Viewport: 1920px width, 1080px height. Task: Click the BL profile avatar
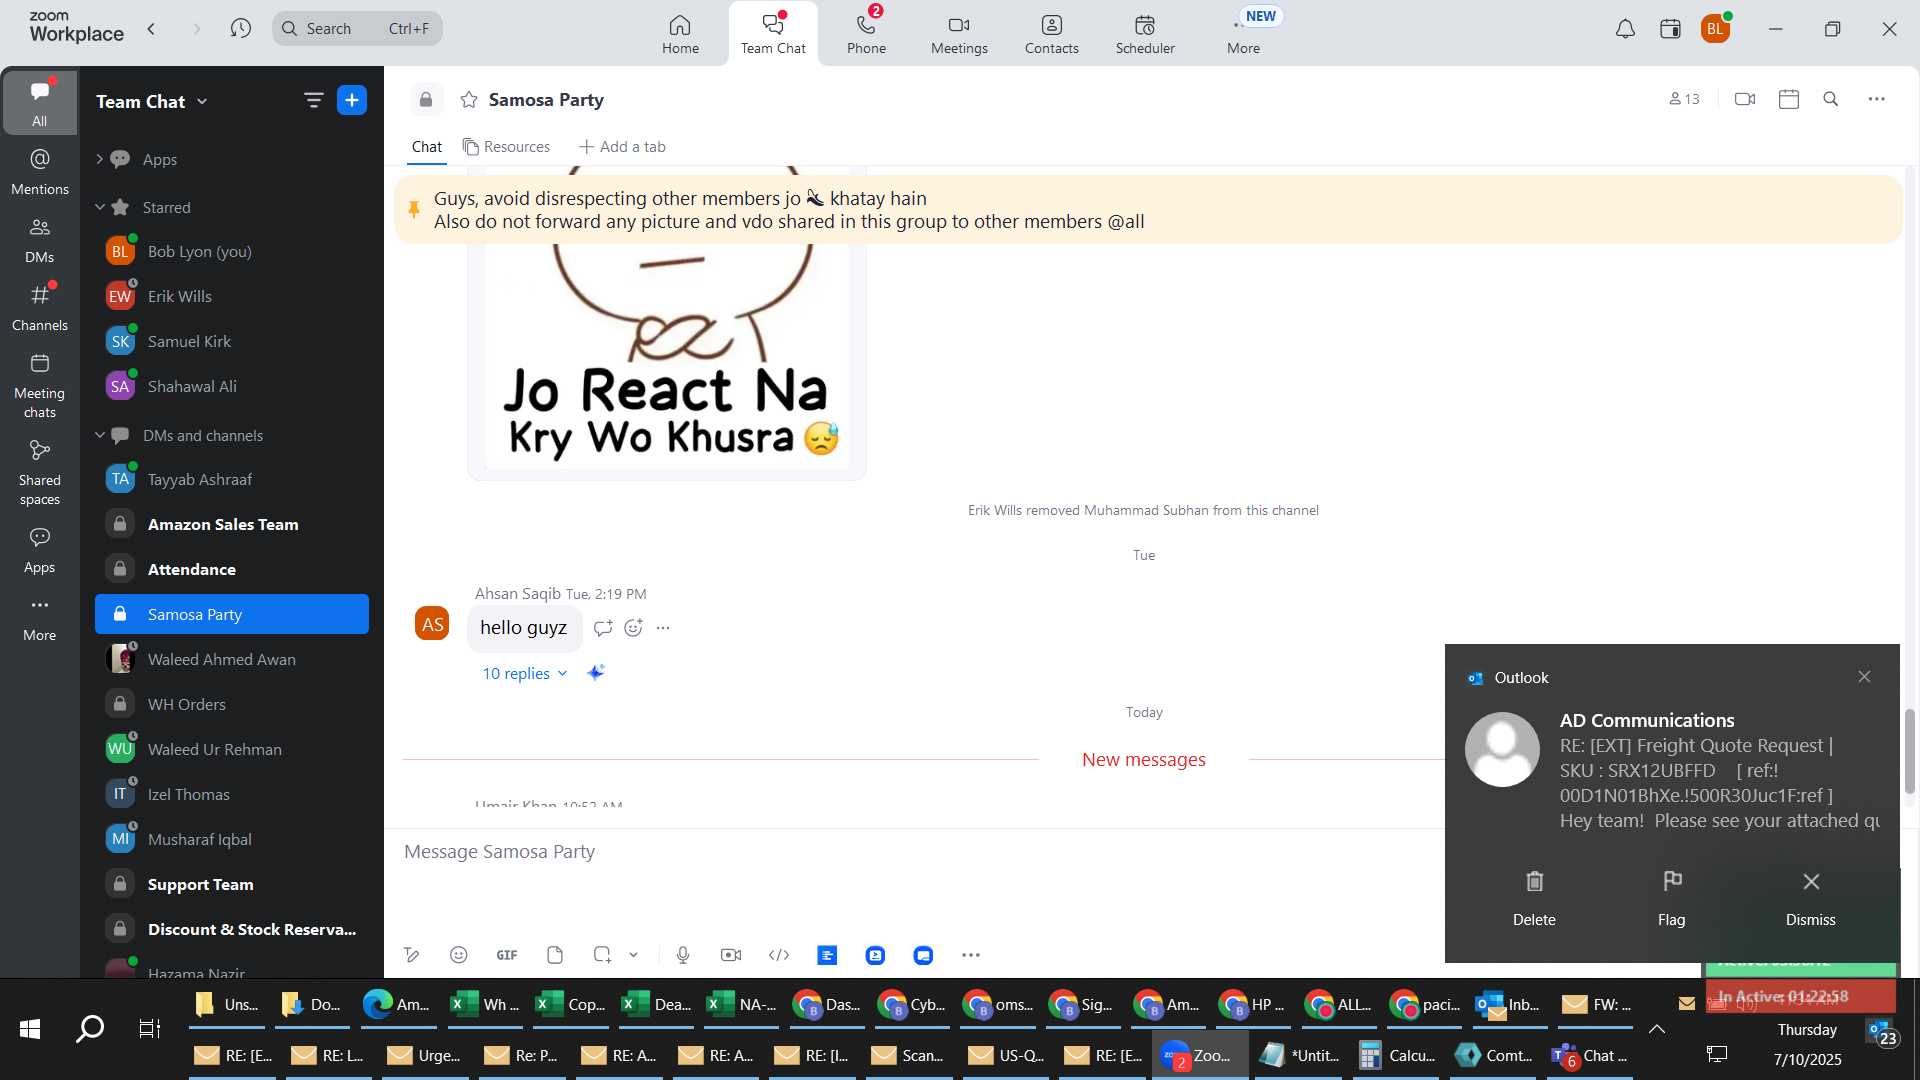pos(1715,29)
